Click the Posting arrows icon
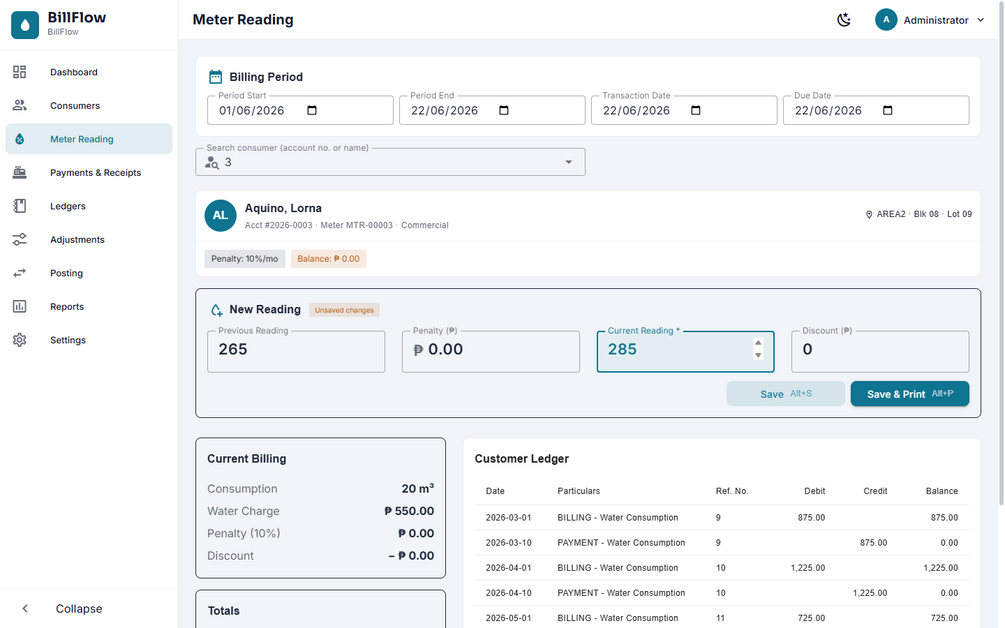Screen dimensions: 1005x628 tap(20, 273)
